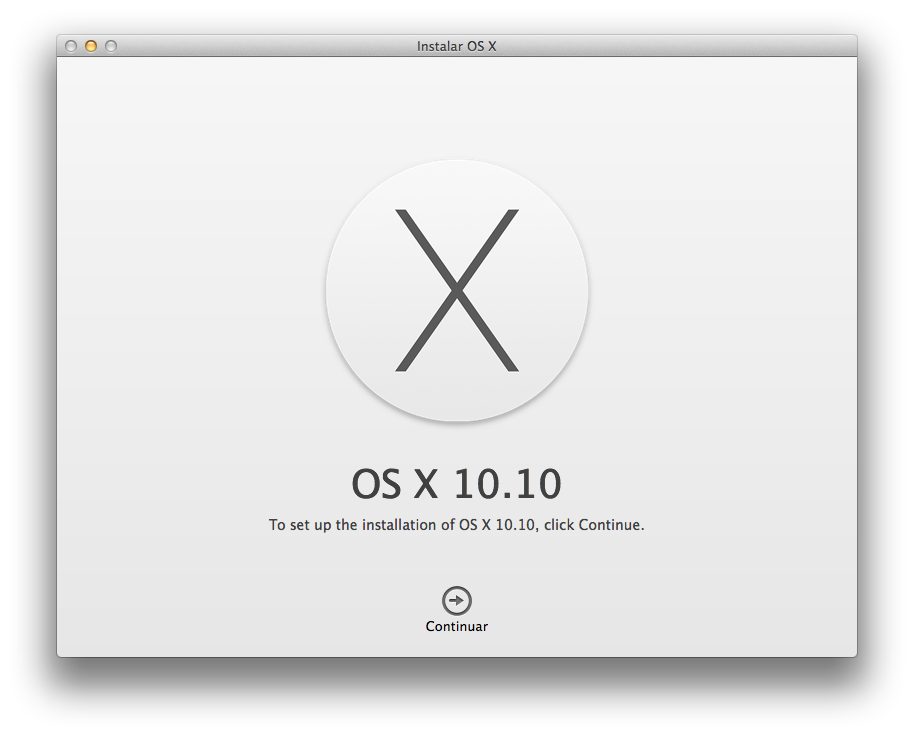Click the "OS X" part of heading

point(395,485)
